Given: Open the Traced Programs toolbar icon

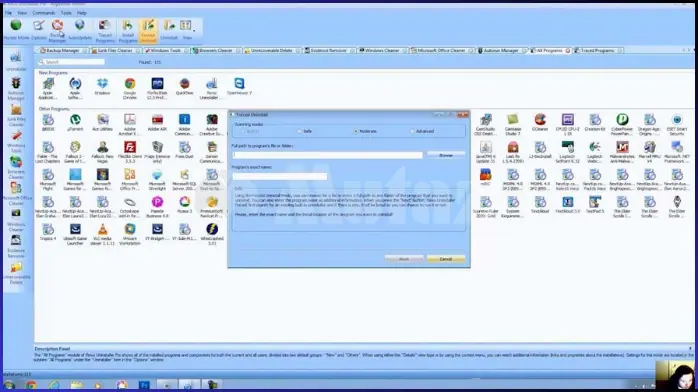Looking at the screenshot, I should [x=105, y=31].
